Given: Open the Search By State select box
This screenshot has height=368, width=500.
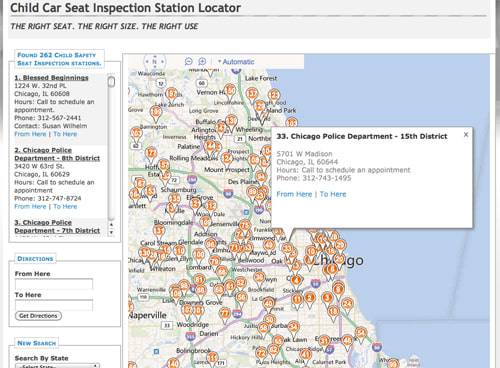Looking at the screenshot, I should 57,366.
